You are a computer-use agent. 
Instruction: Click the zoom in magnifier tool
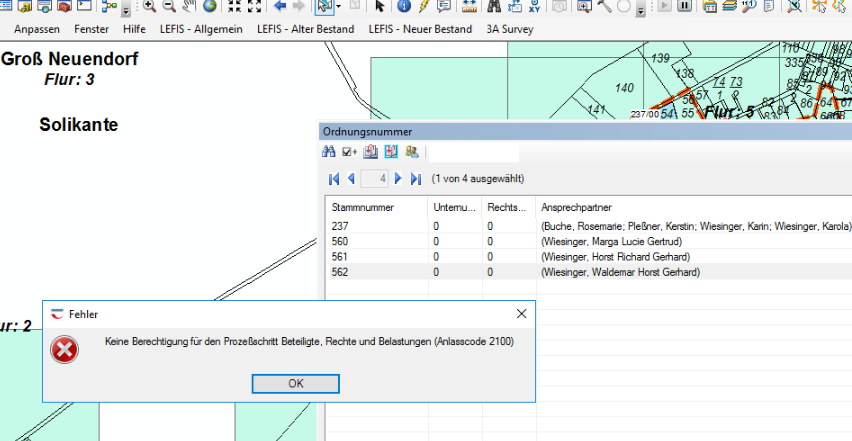click(x=149, y=6)
